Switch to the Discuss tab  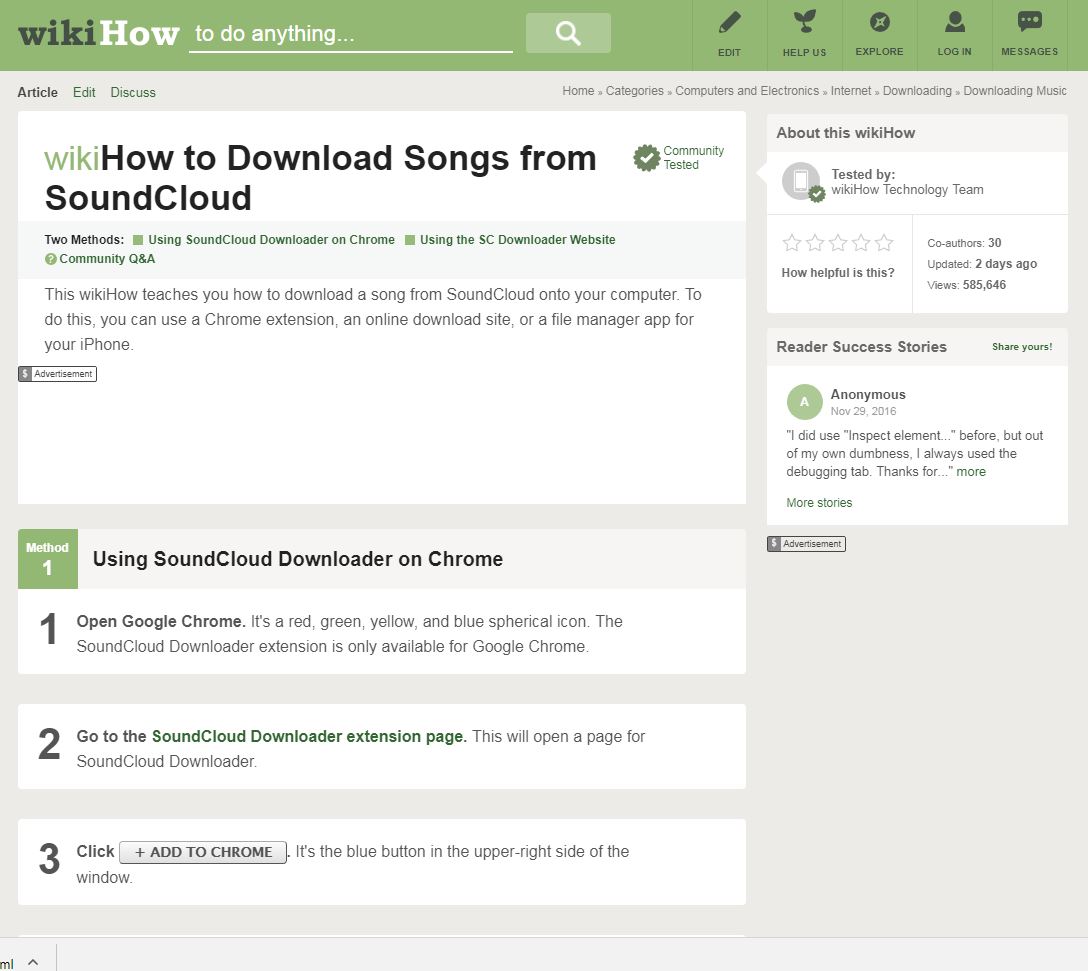133,92
